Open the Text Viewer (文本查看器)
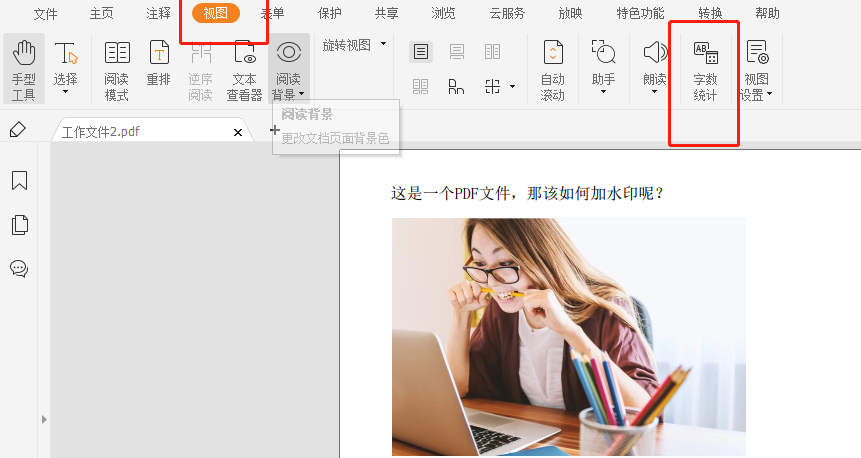The width and height of the screenshot is (861, 458). [244, 70]
